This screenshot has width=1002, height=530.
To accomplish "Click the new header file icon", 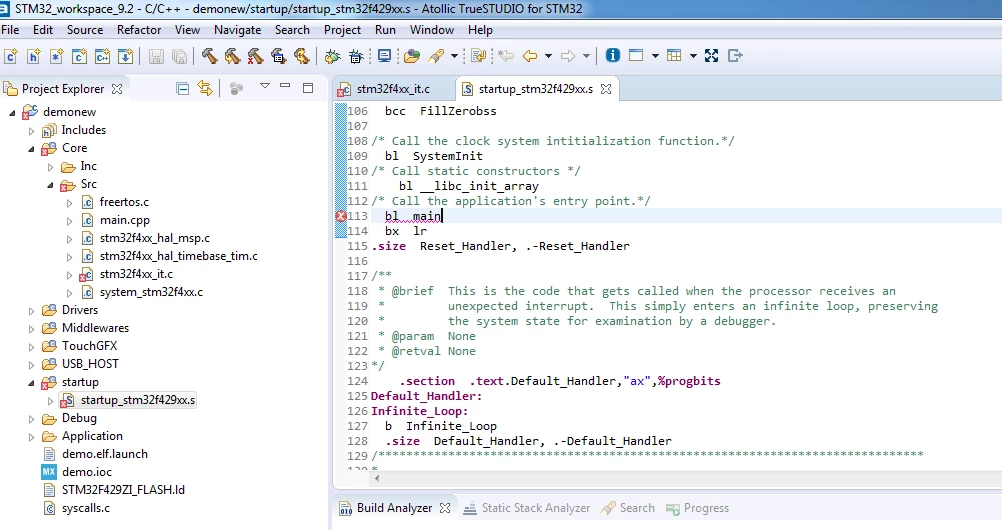I will (x=34, y=56).
